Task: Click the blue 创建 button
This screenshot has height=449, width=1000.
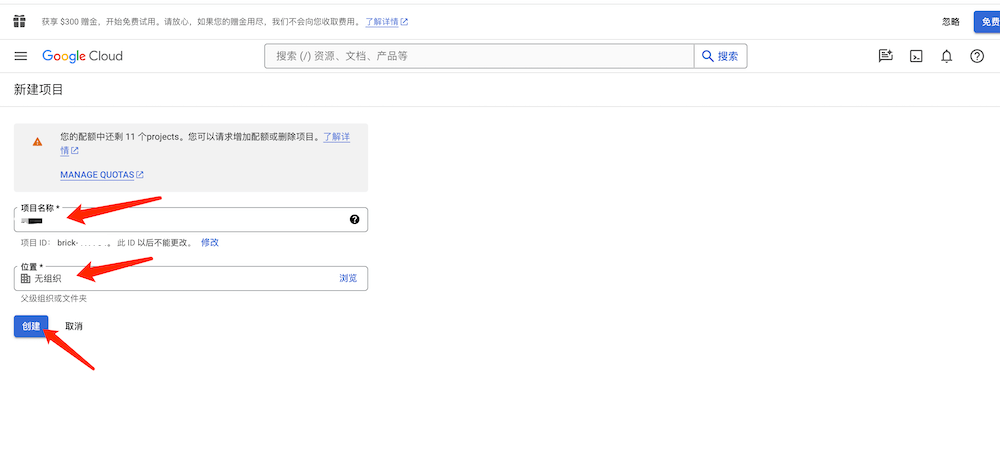Action: pyautogui.click(x=31, y=326)
